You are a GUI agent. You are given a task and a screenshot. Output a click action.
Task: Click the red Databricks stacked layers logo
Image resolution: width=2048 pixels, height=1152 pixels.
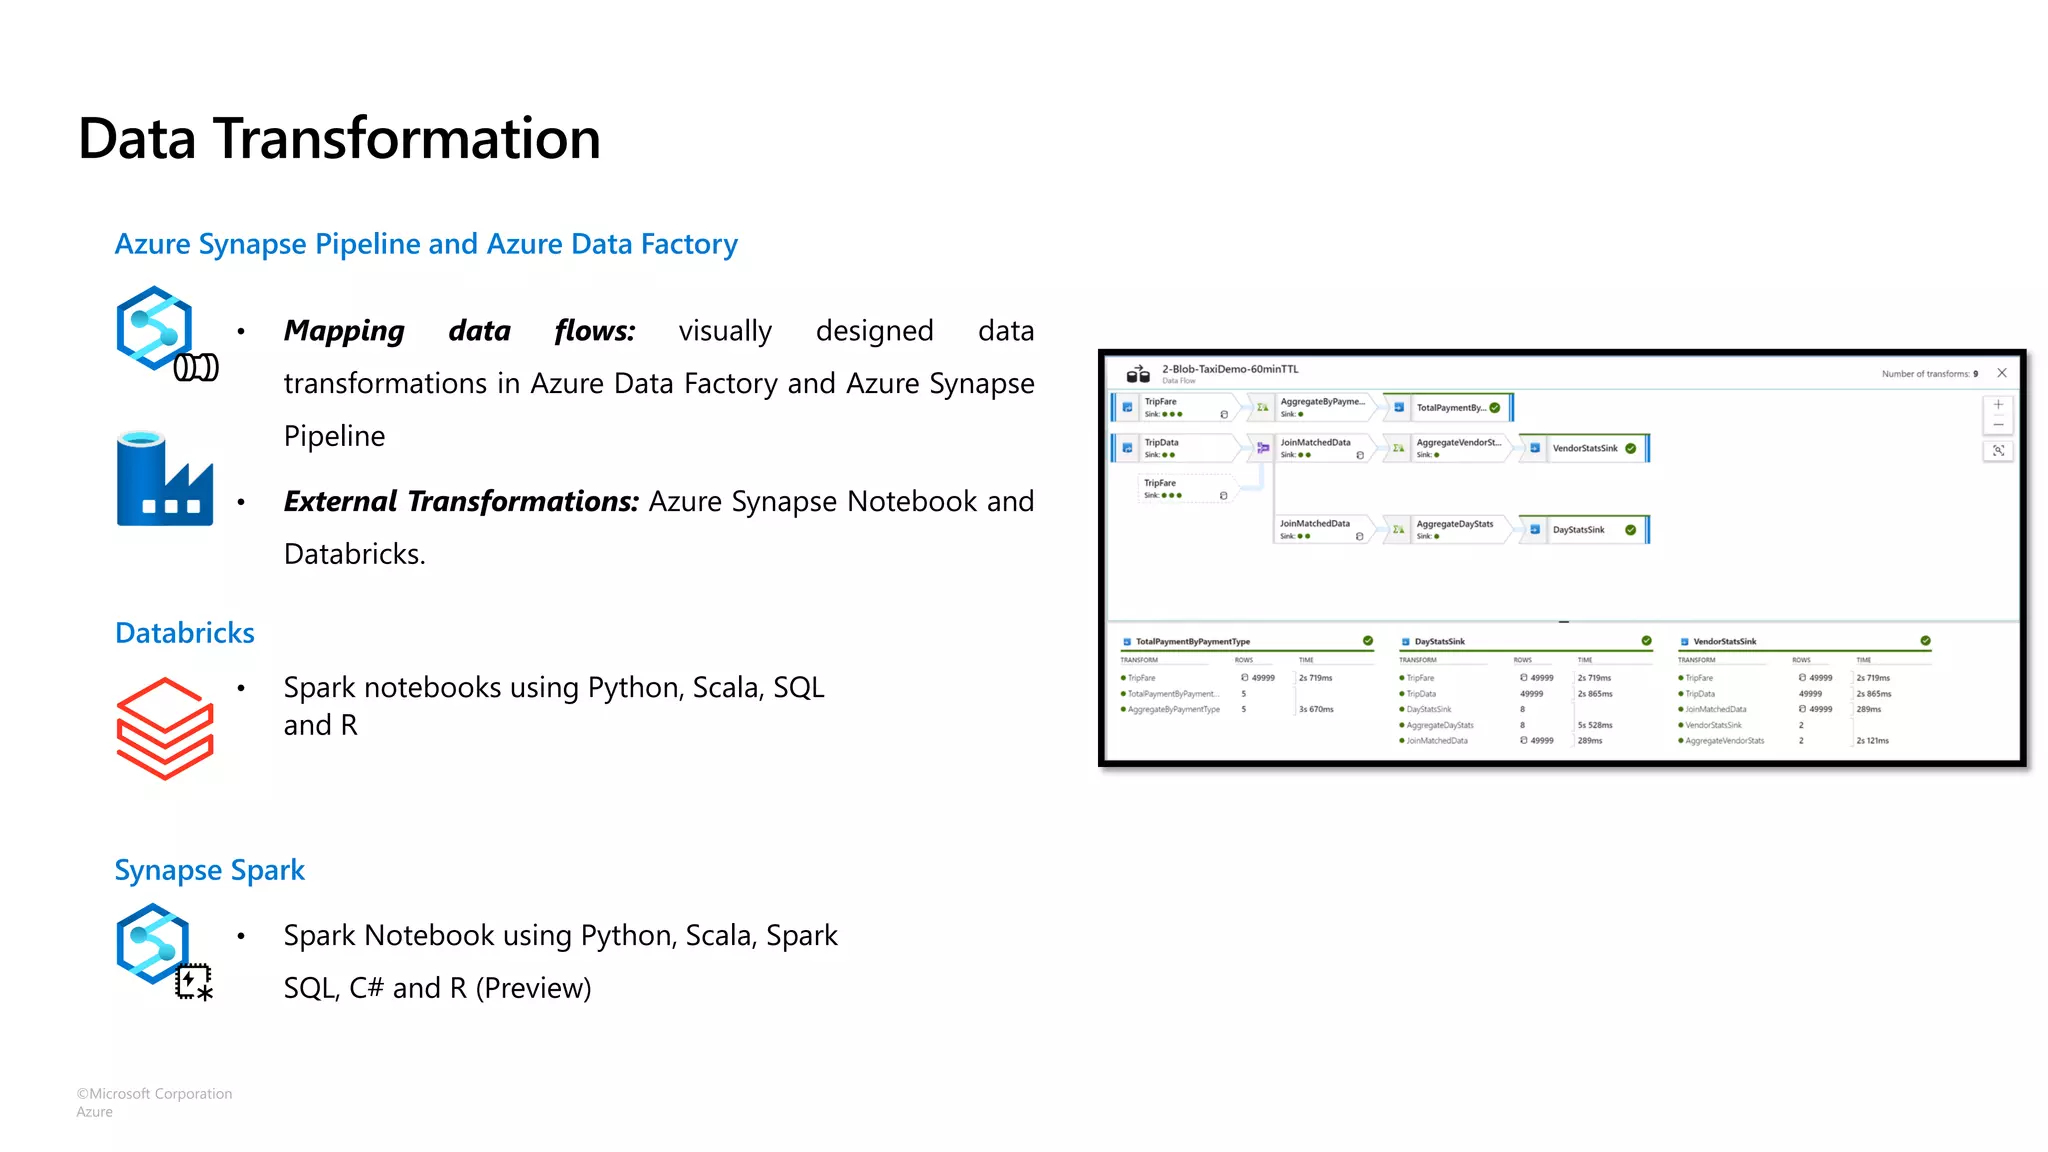point(165,728)
